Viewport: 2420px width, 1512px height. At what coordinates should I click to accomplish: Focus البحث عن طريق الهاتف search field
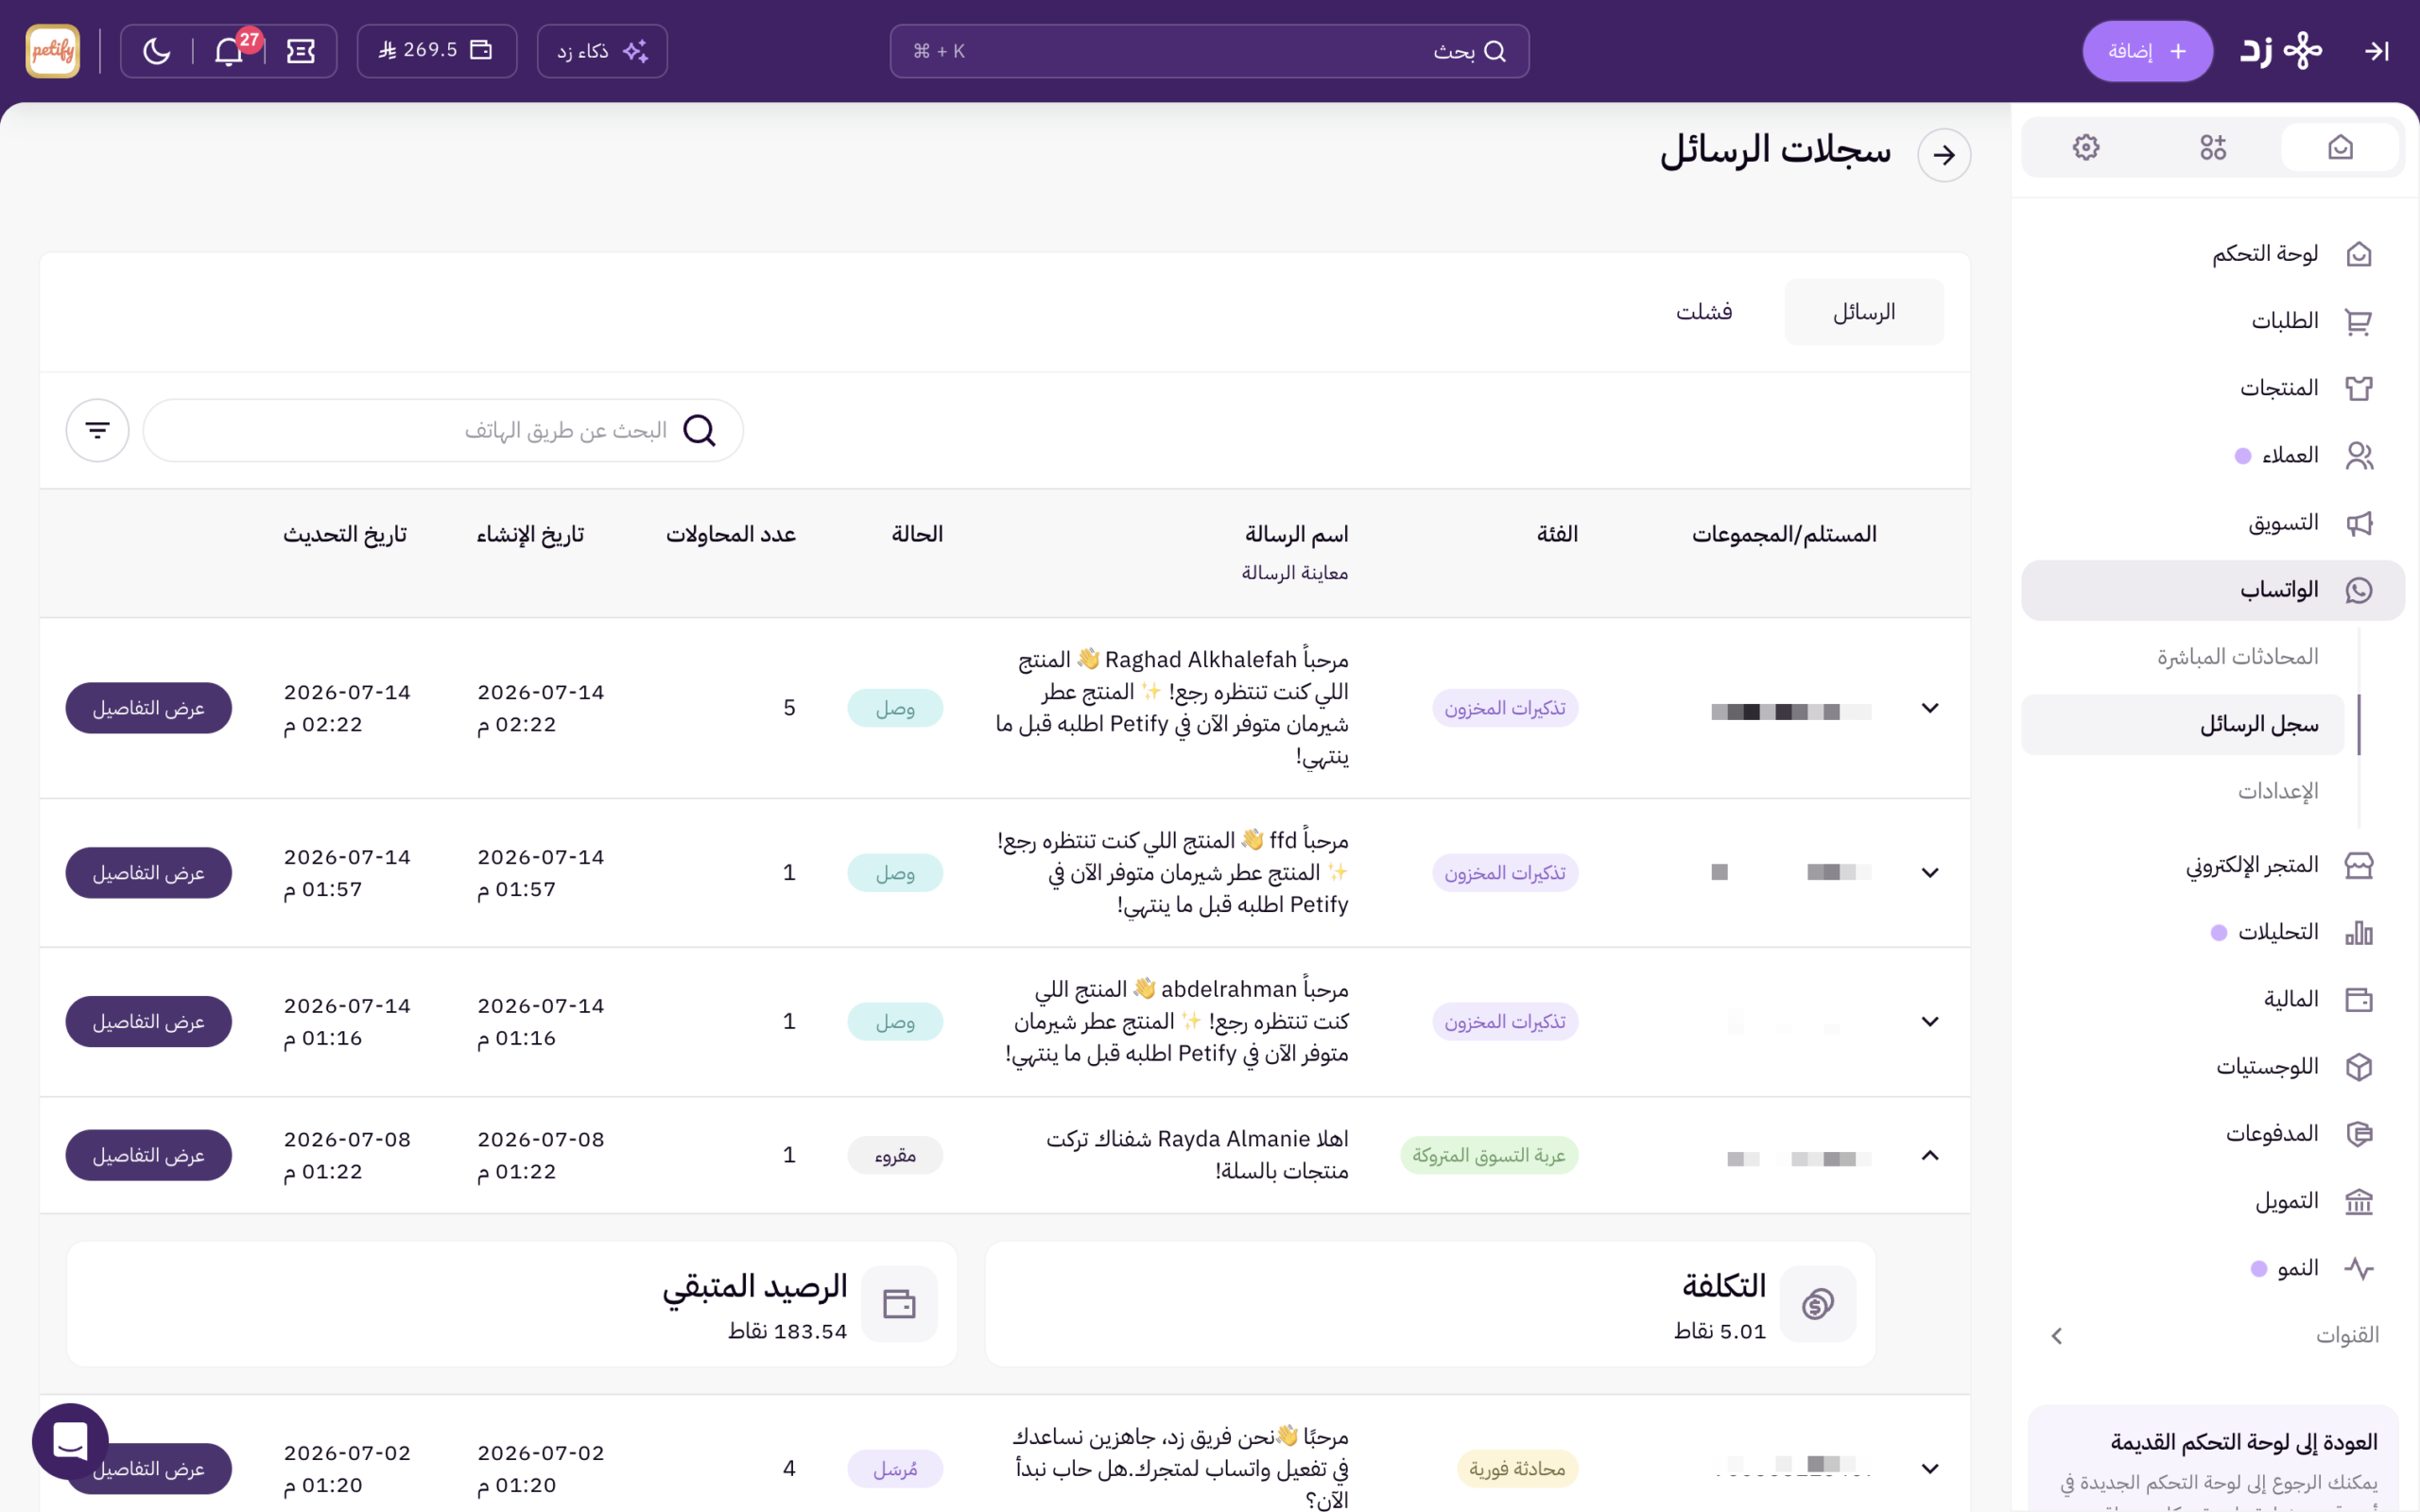[x=443, y=430]
